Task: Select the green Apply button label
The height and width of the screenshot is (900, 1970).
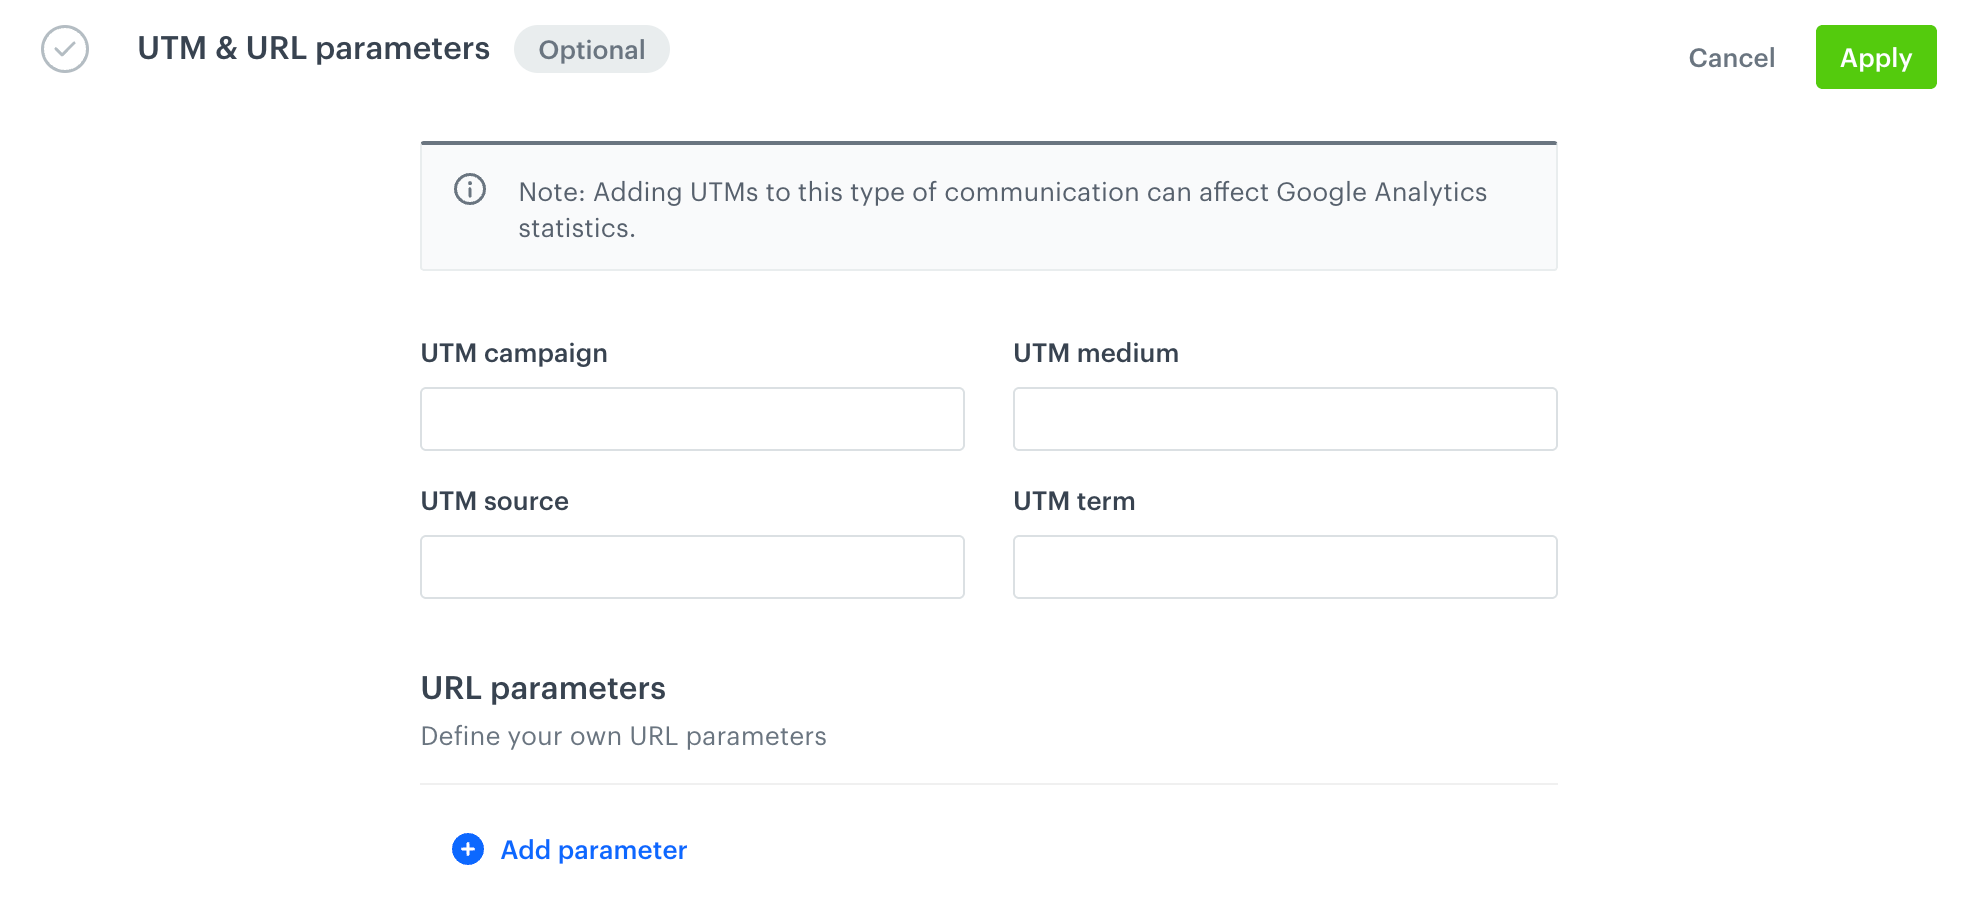Action: 1876,57
